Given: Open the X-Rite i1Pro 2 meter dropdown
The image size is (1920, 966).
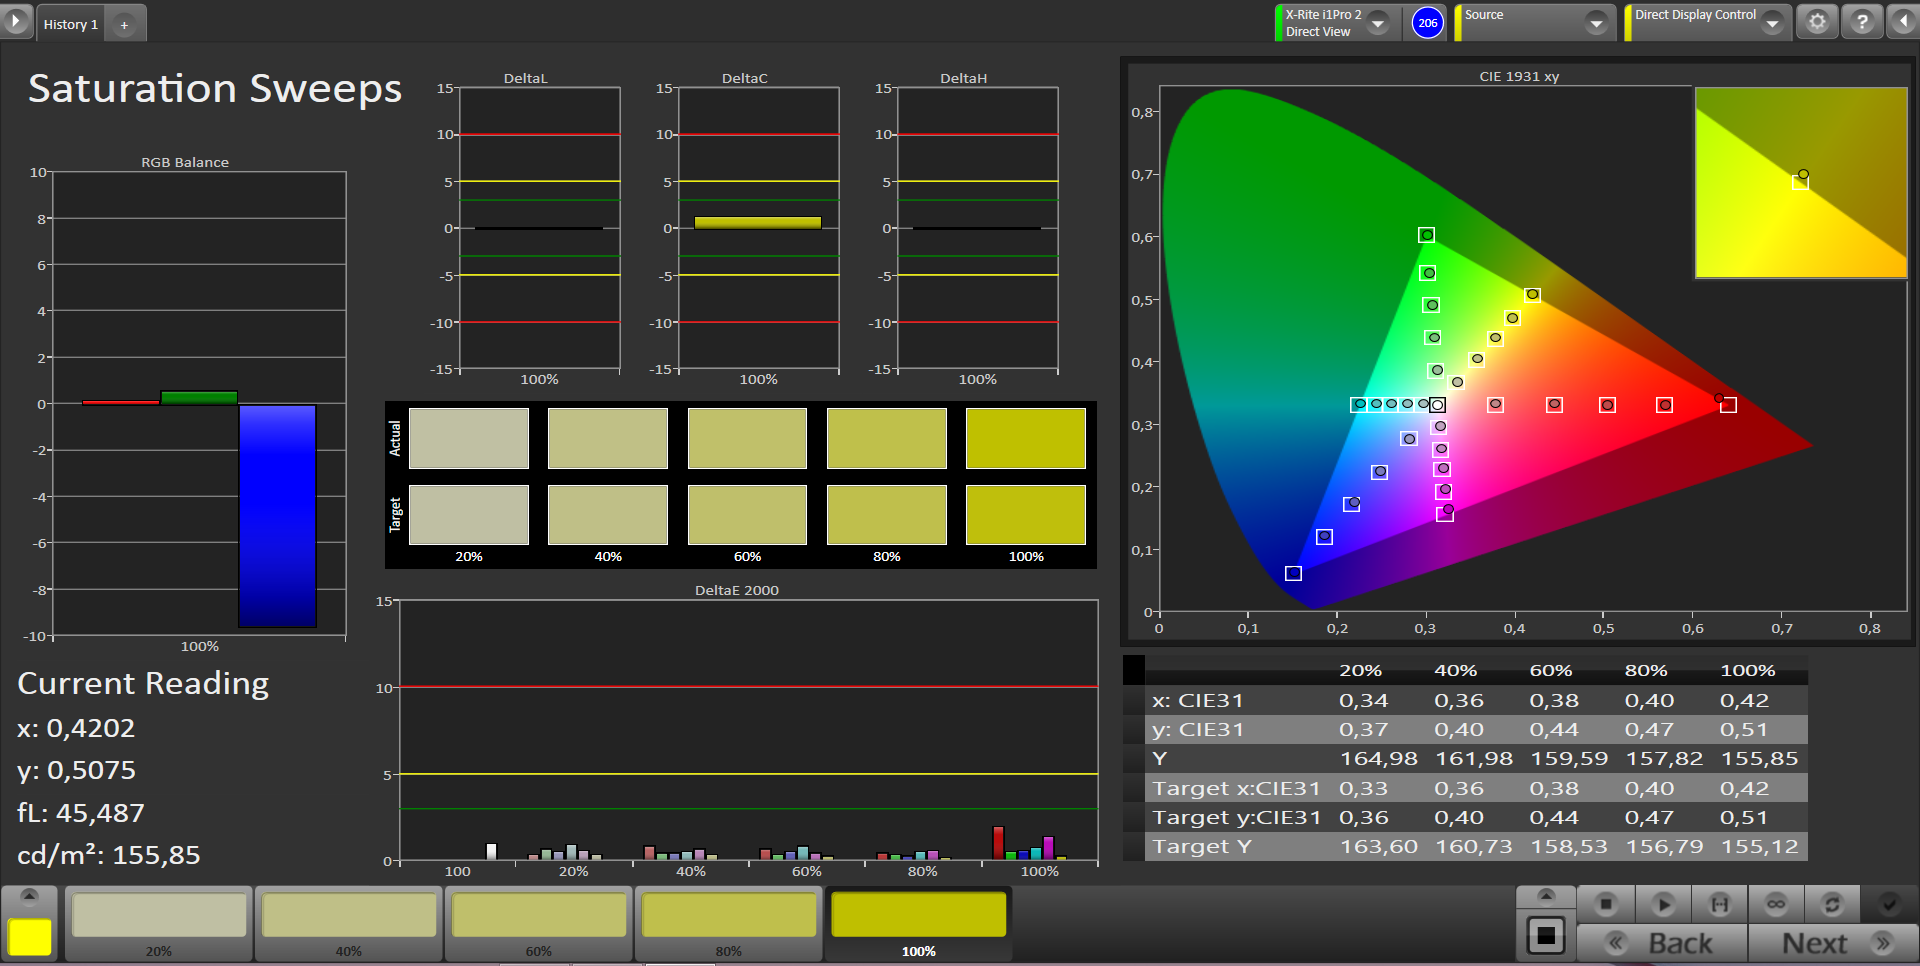Looking at the screenshot, I should point(1378,23).
